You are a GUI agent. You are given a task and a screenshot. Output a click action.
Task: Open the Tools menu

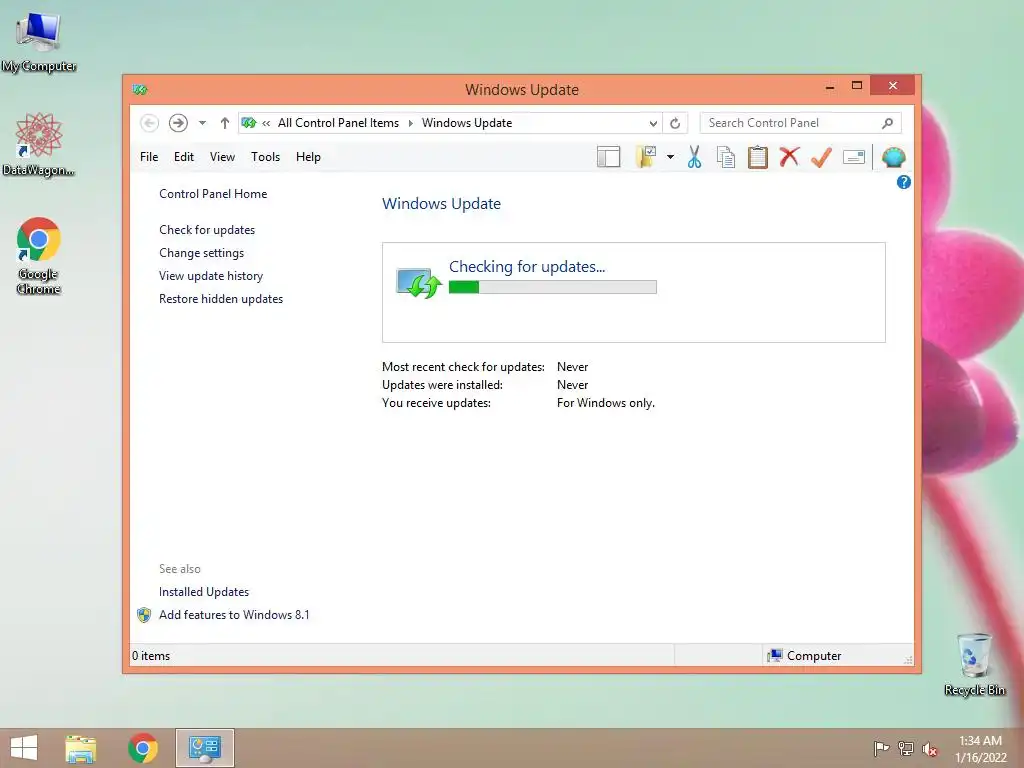point(265,157)
